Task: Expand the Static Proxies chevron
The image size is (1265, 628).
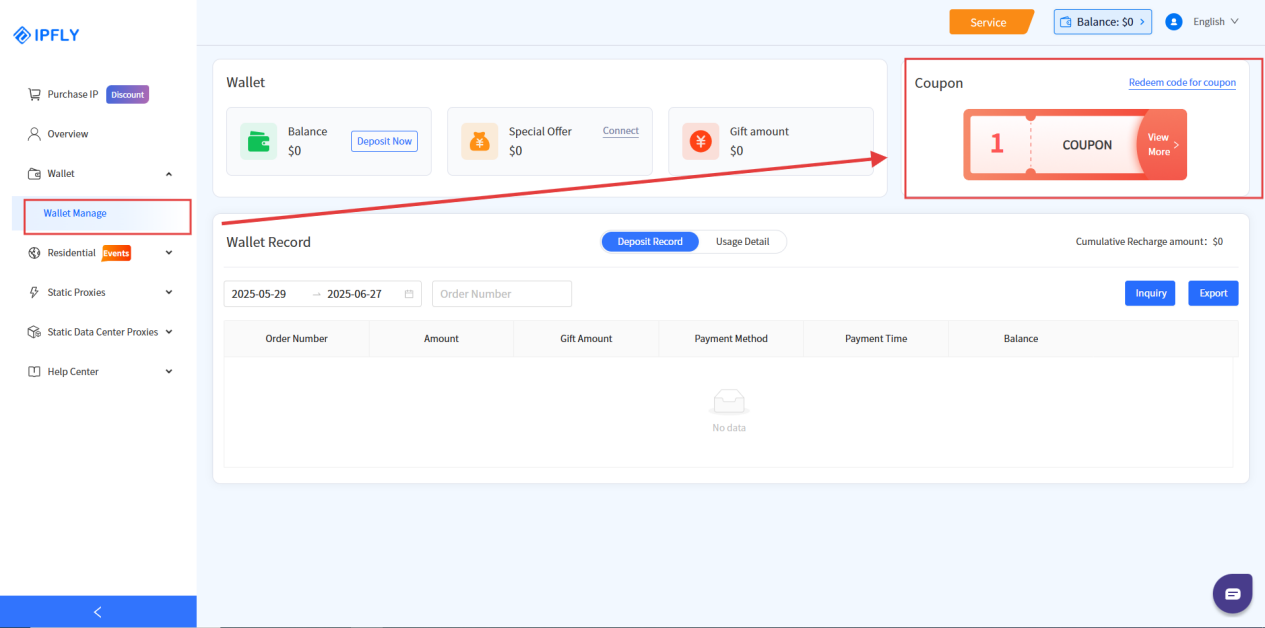Action: click(x=168, y=292)
